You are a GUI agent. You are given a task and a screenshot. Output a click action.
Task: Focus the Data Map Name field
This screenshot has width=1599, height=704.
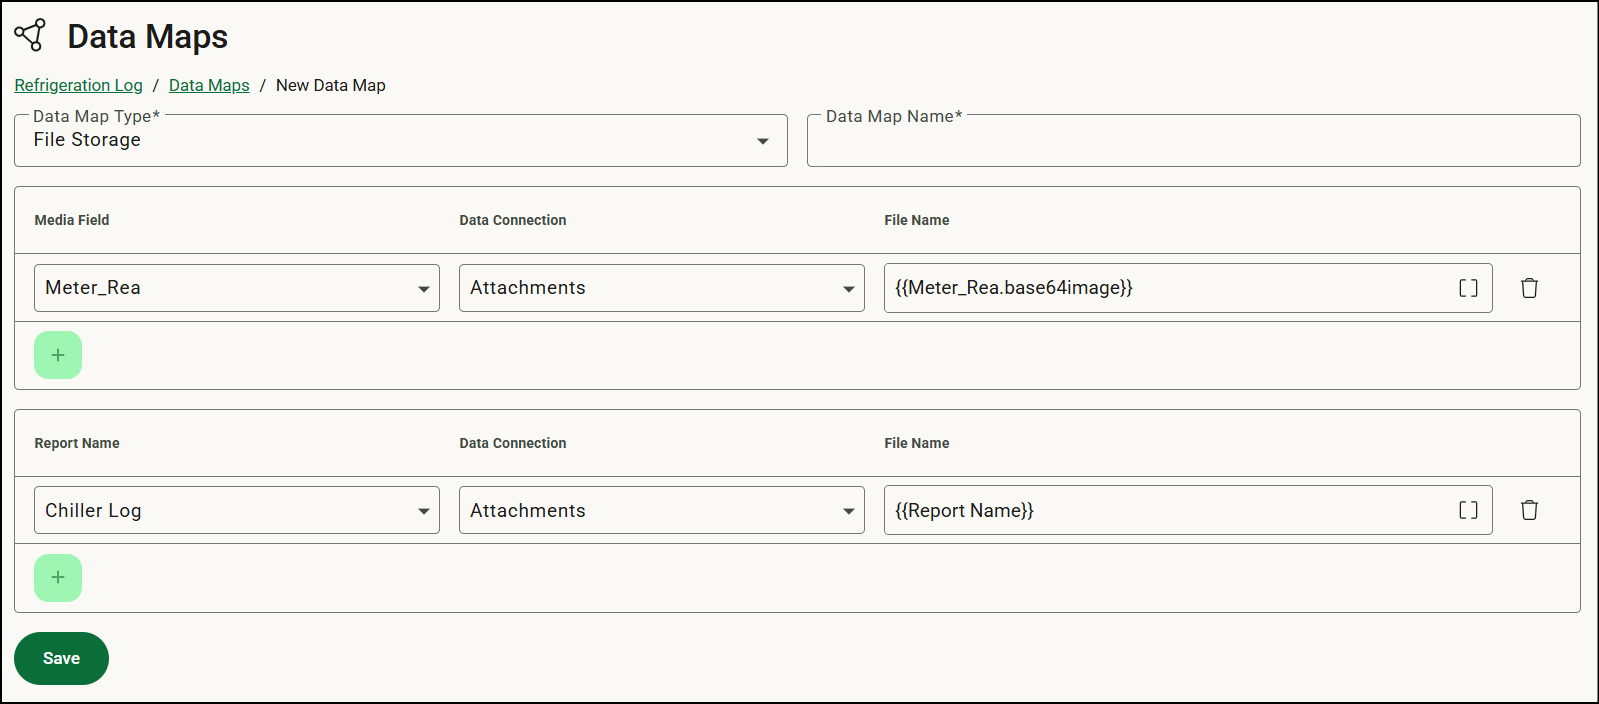tap(1193, 140)
